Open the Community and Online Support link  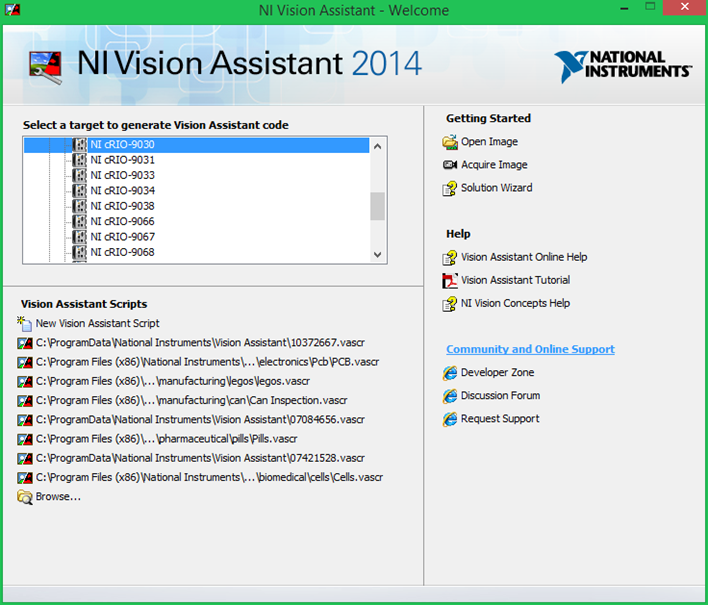(530, 349)
